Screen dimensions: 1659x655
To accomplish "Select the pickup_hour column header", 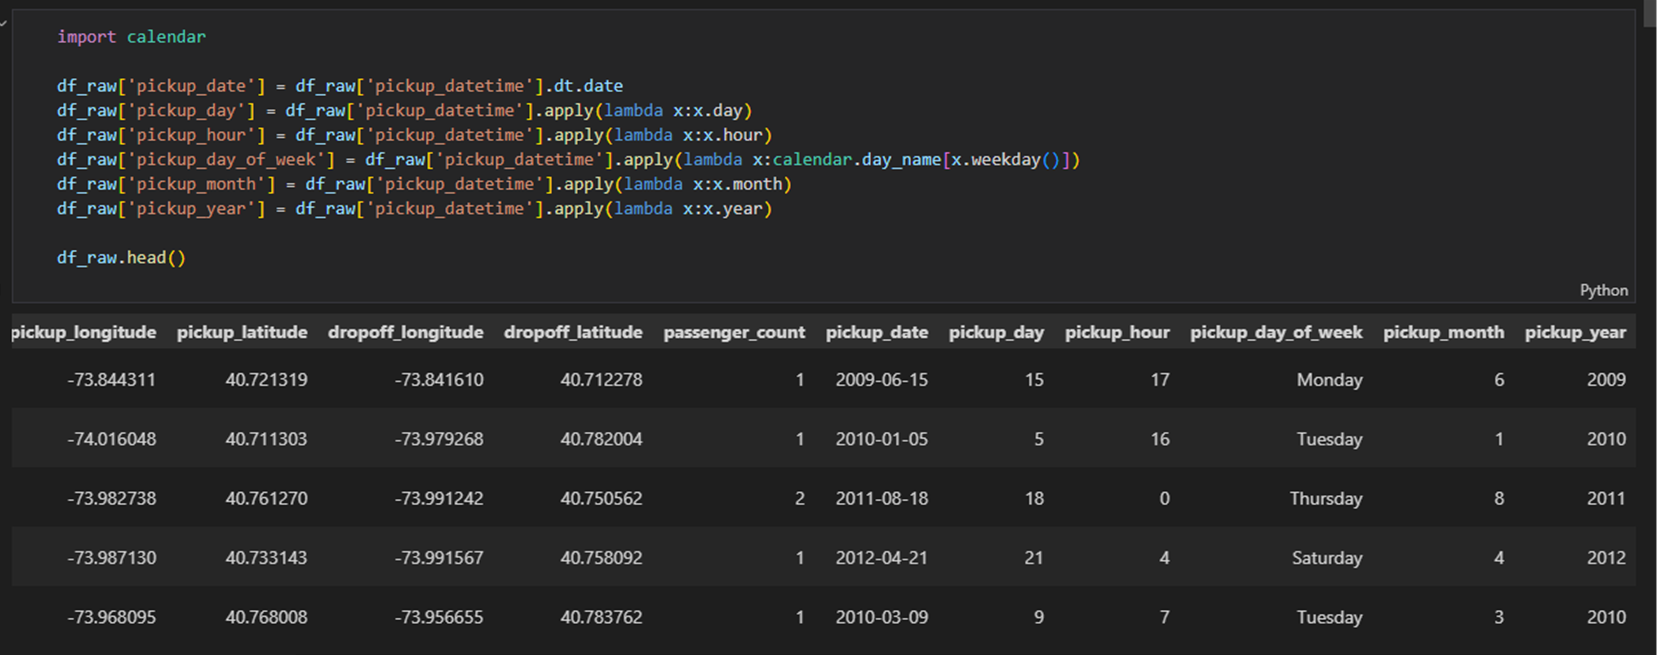I will click(x=1117, y=332).
